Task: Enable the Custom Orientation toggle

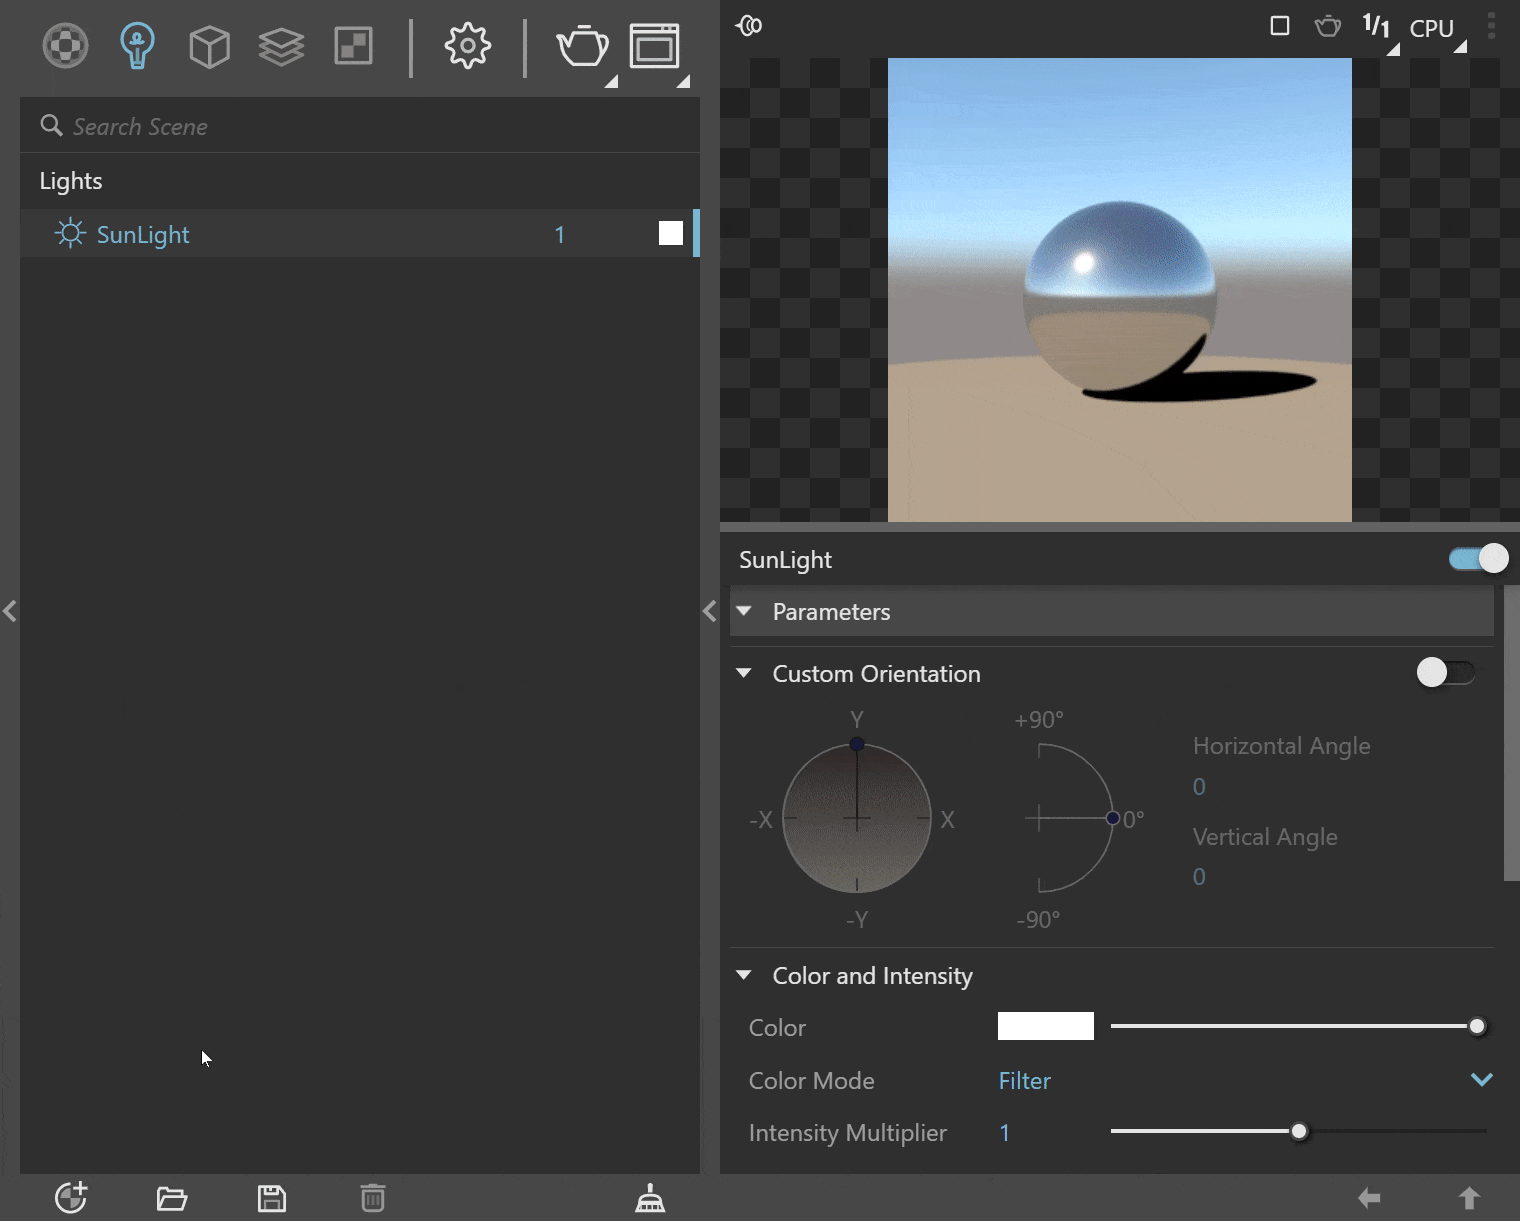Action: tap(1446, 672)
